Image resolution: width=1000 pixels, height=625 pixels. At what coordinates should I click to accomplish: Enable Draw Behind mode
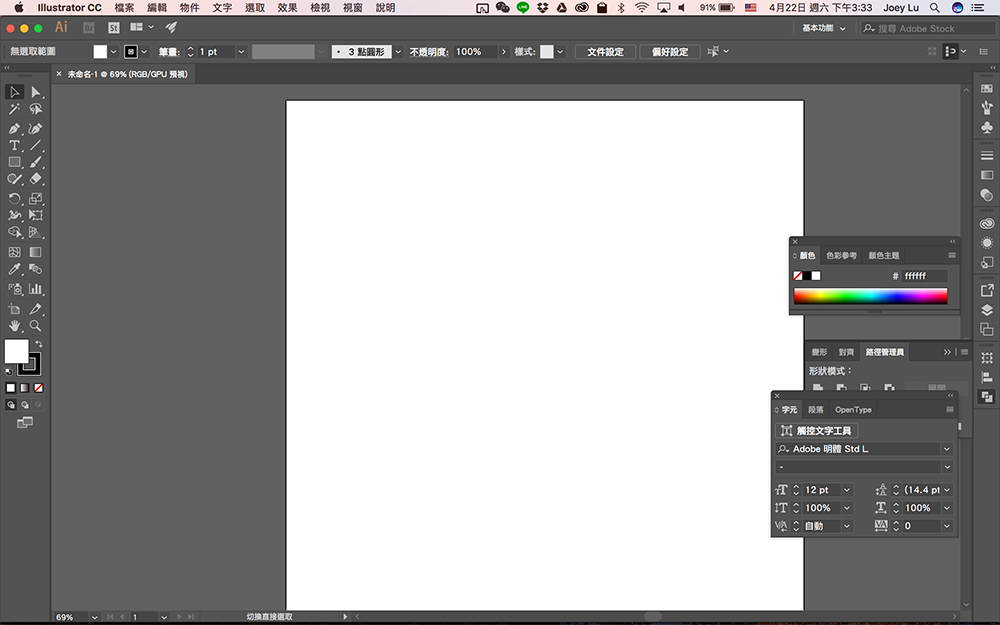click(x=25, y=405)
